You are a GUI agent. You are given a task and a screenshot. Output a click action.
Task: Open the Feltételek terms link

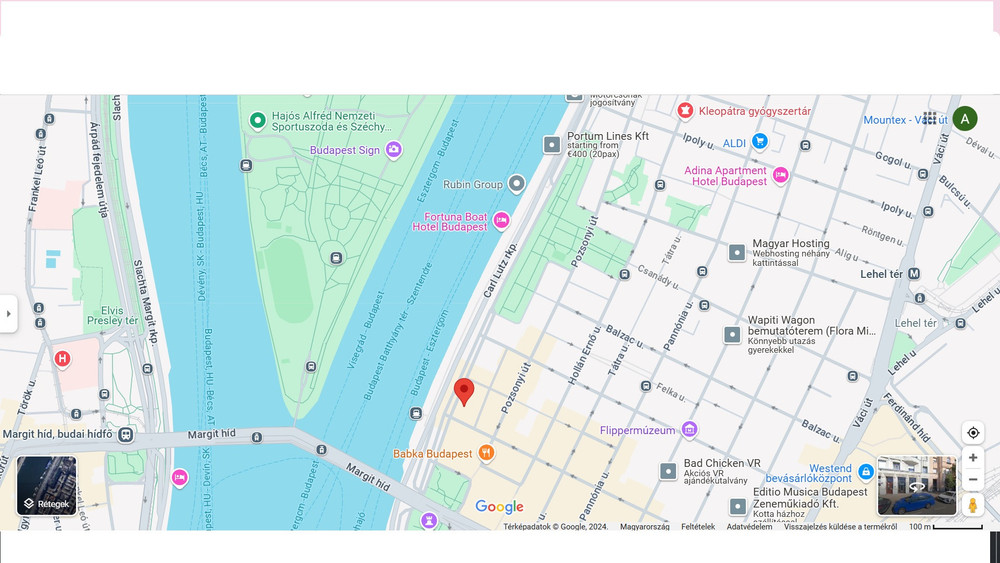pos(698,527)
